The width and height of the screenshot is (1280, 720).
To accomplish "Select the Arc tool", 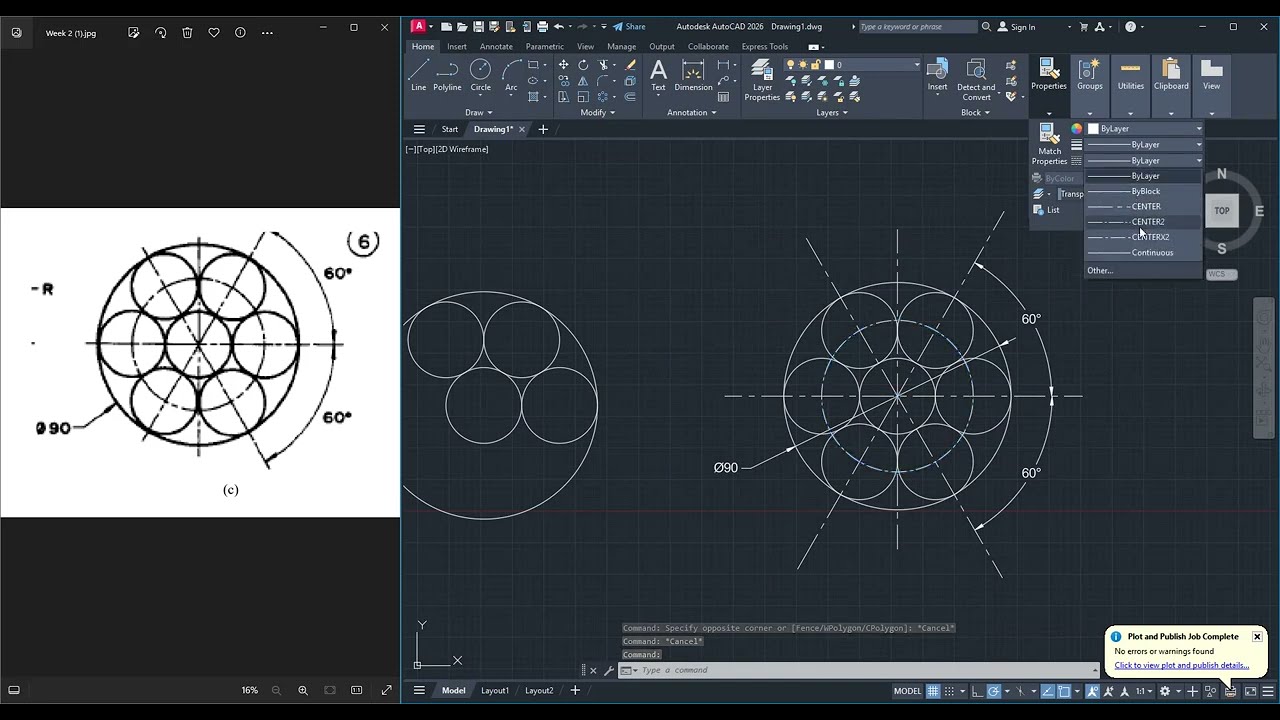I will 511,75.
